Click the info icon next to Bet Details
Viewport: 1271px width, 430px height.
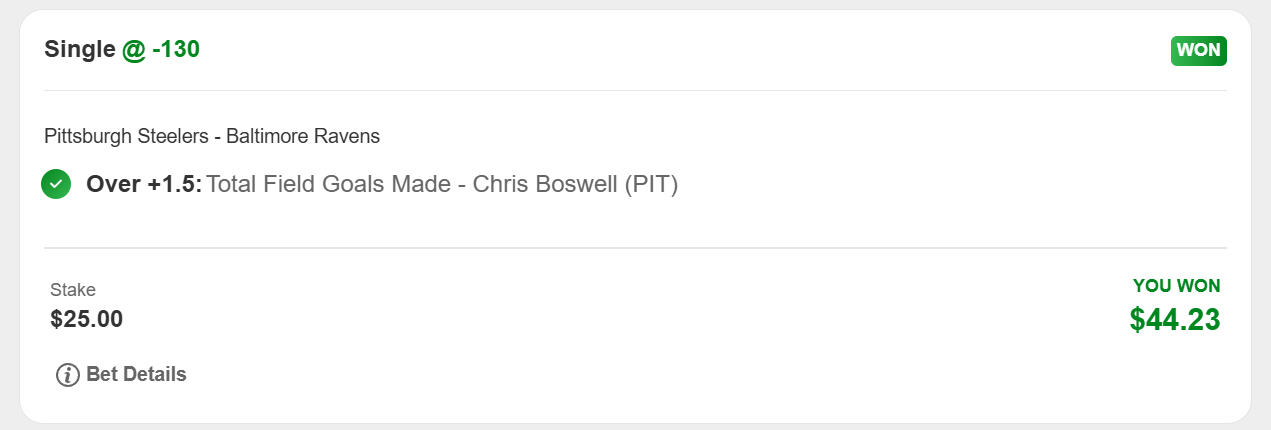click(x=68, y=375)
